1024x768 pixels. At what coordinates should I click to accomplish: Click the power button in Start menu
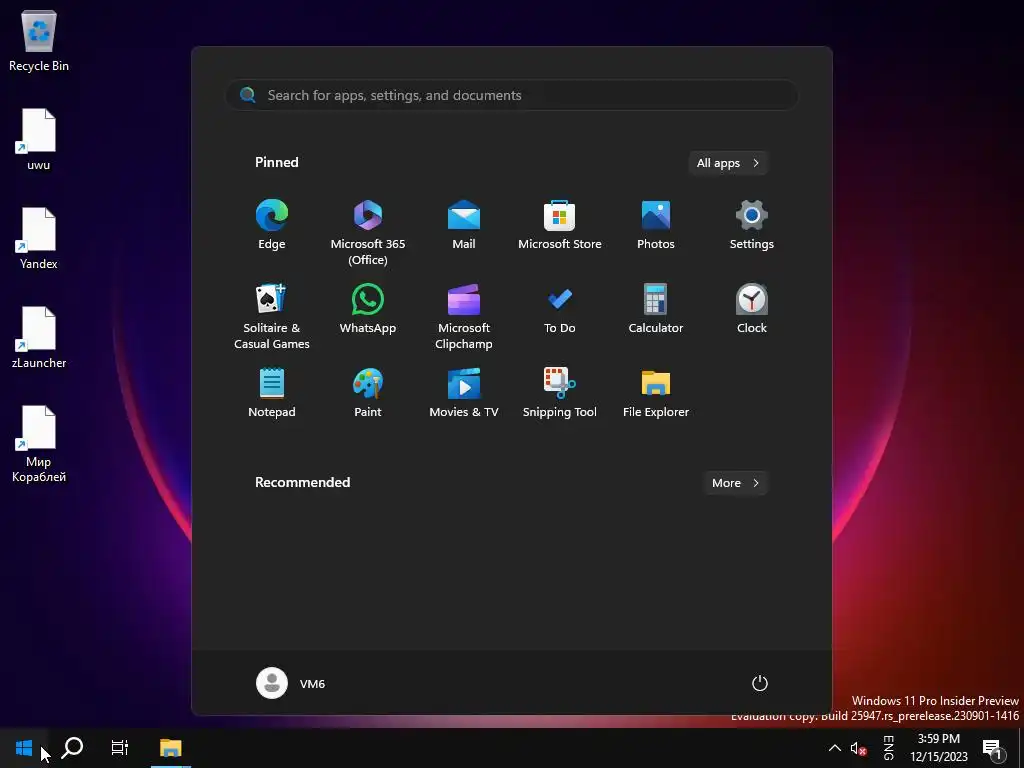pyautogui.click(x=760, y=683)
